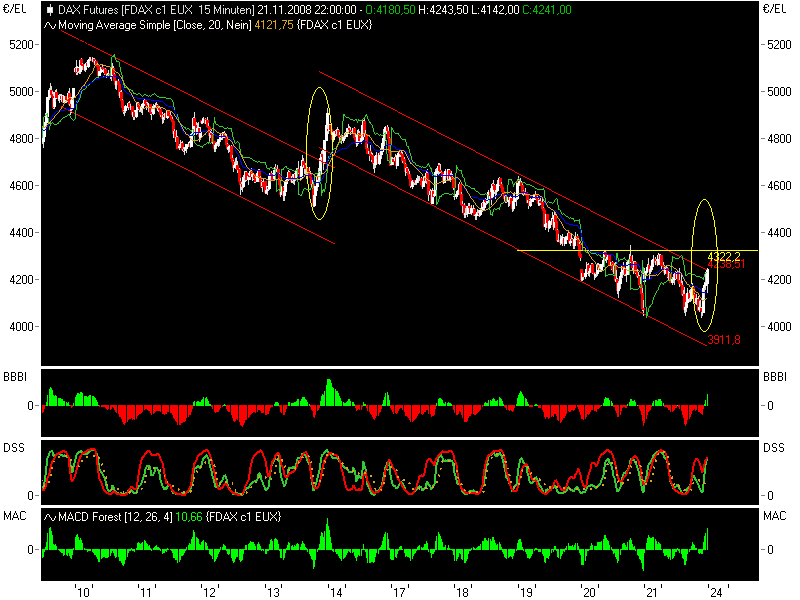Screen dimensions: 800x600
Task: Click the '17 date tick on time axis
Action: click(x=399, y=592)
